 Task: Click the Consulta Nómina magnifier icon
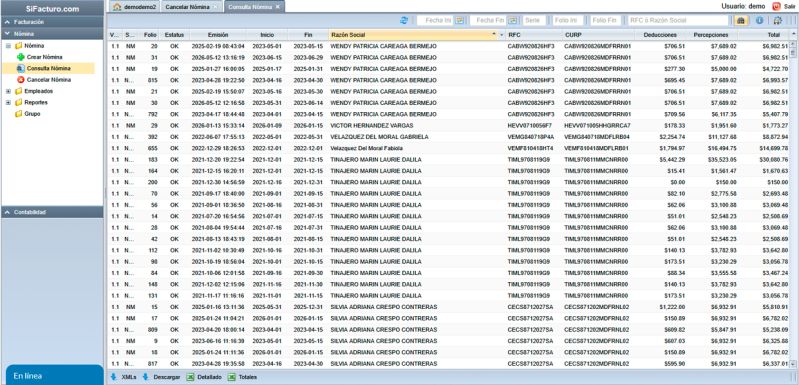point(20,68)
